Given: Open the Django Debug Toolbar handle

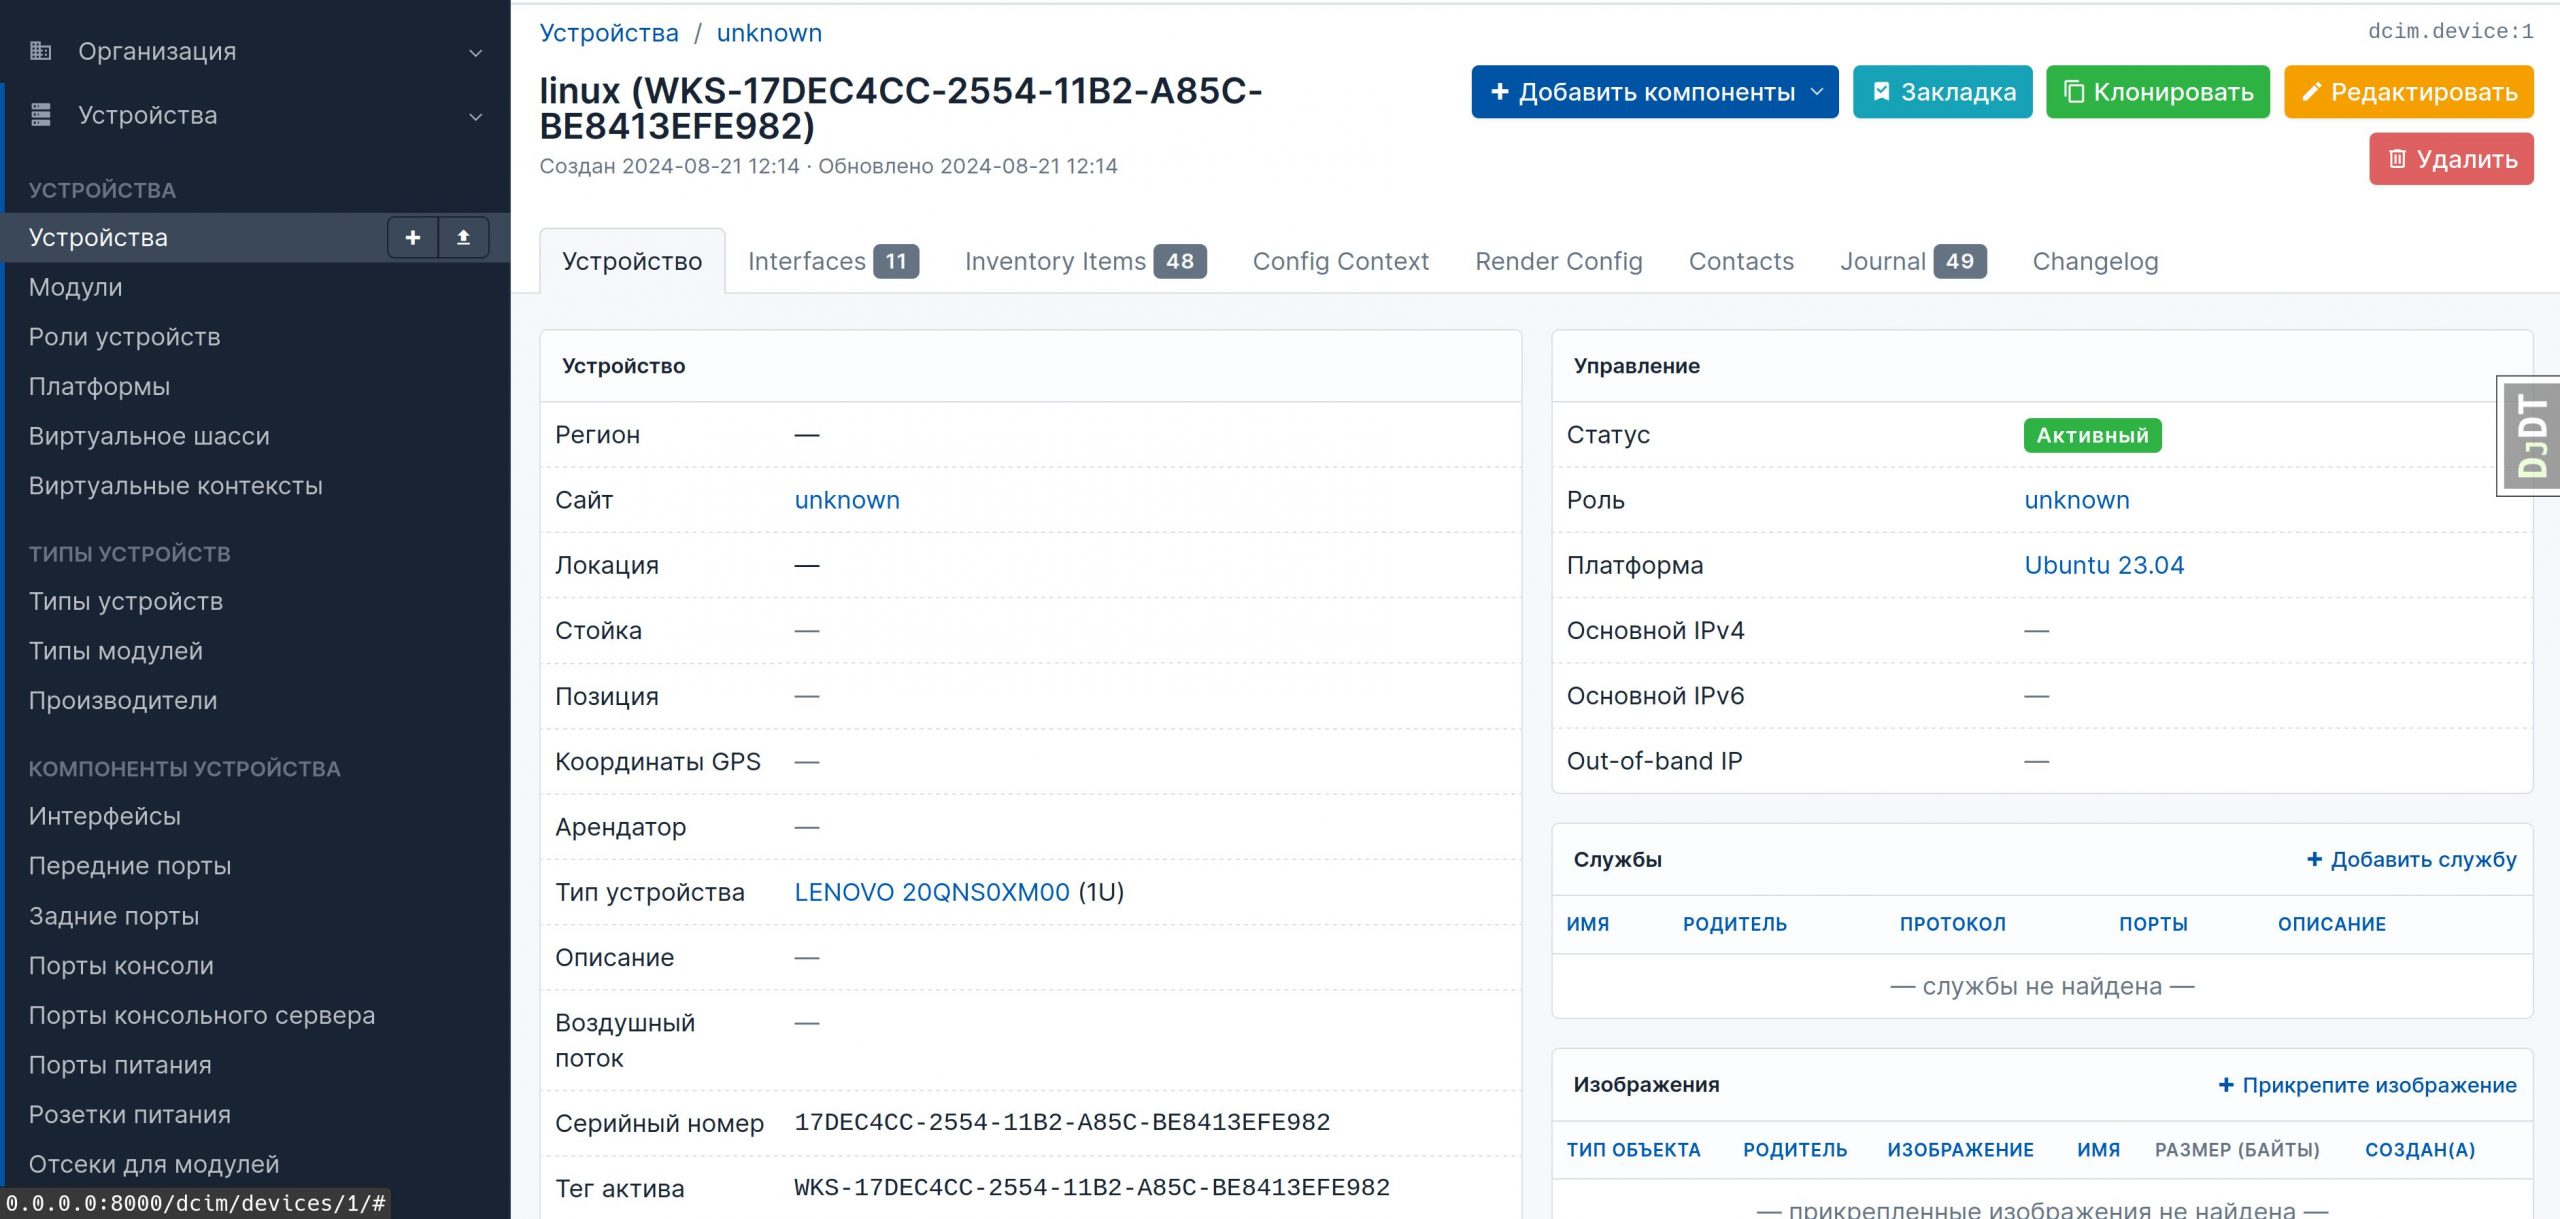Looking at the screenshot, I should (2529, 436).
